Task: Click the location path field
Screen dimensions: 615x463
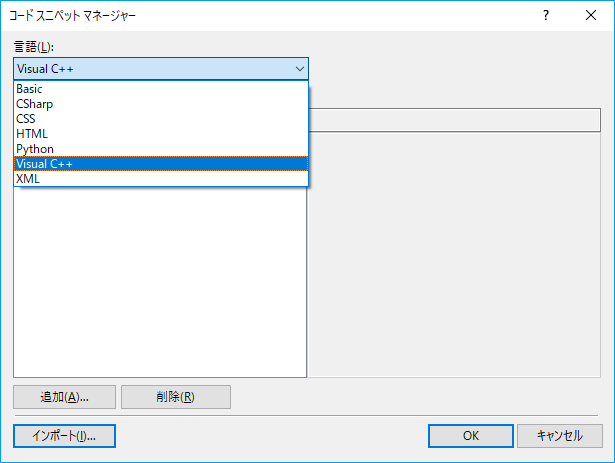Action: click(x=455, y=120)
